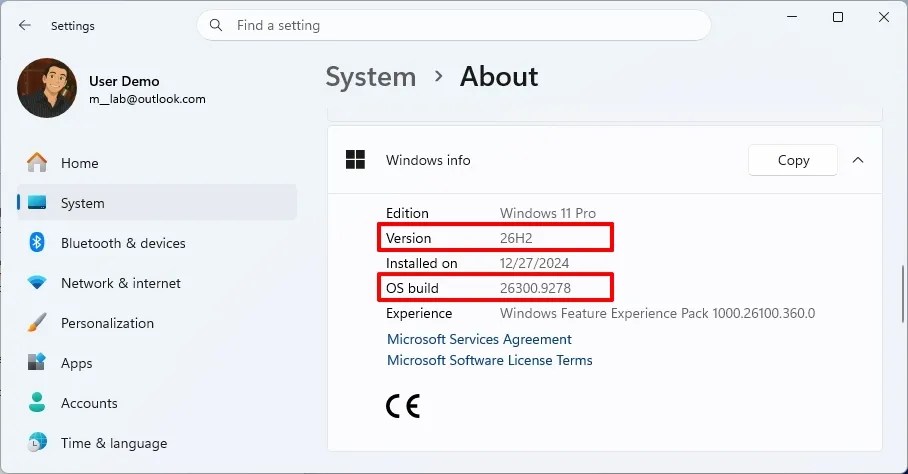Click the search magnifier icon
Image resolution: width=908 pixels, height=474 pixels.
click(x=216, y=25)
